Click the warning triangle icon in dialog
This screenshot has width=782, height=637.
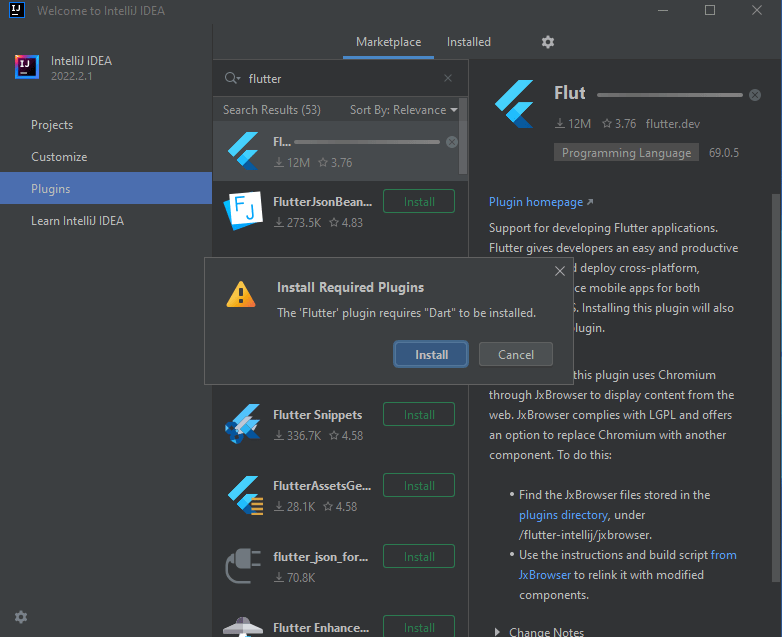240,294
